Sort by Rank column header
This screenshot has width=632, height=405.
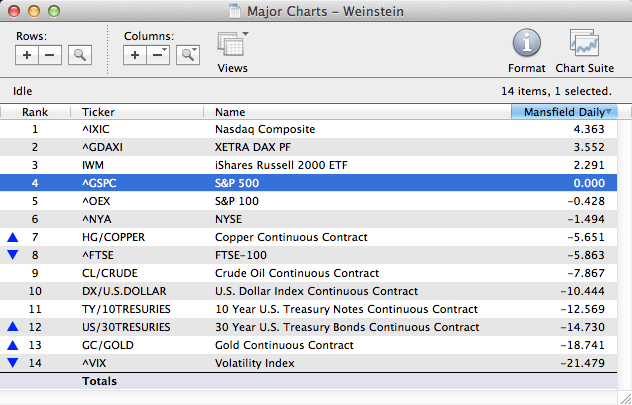35,112
